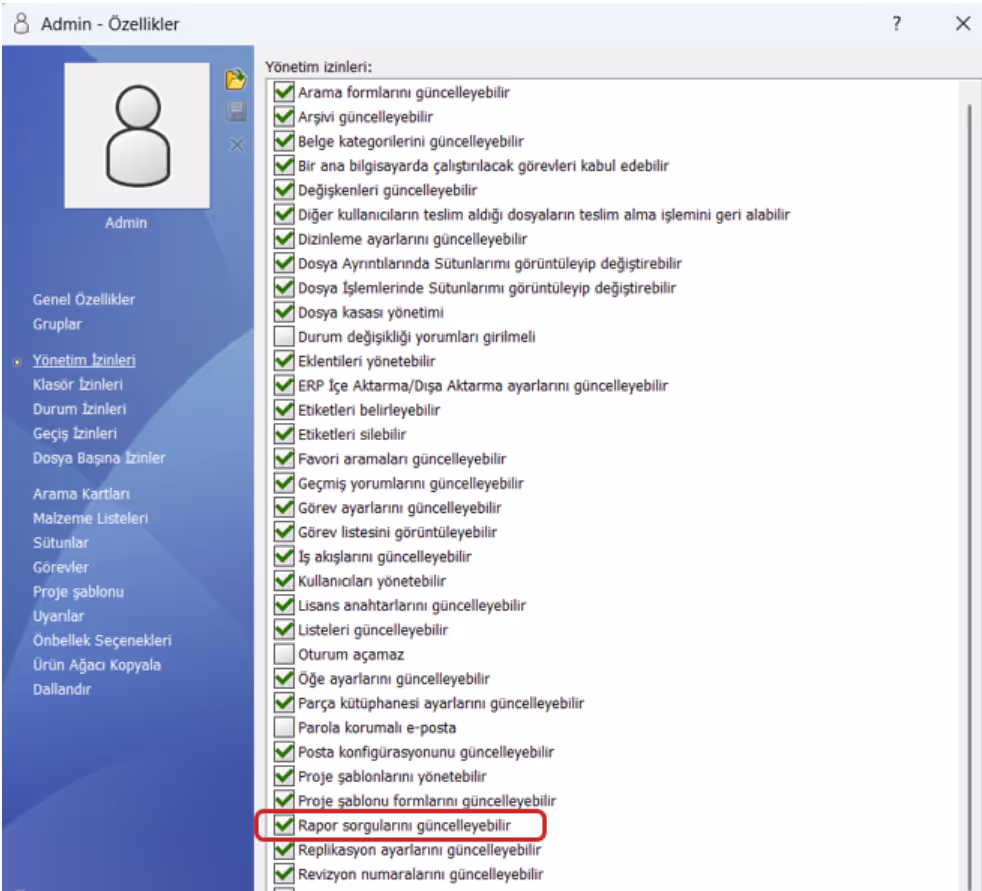Click the open folder icon beside avatar
This screenshot has height=891, width=982.
pos(236,80)
